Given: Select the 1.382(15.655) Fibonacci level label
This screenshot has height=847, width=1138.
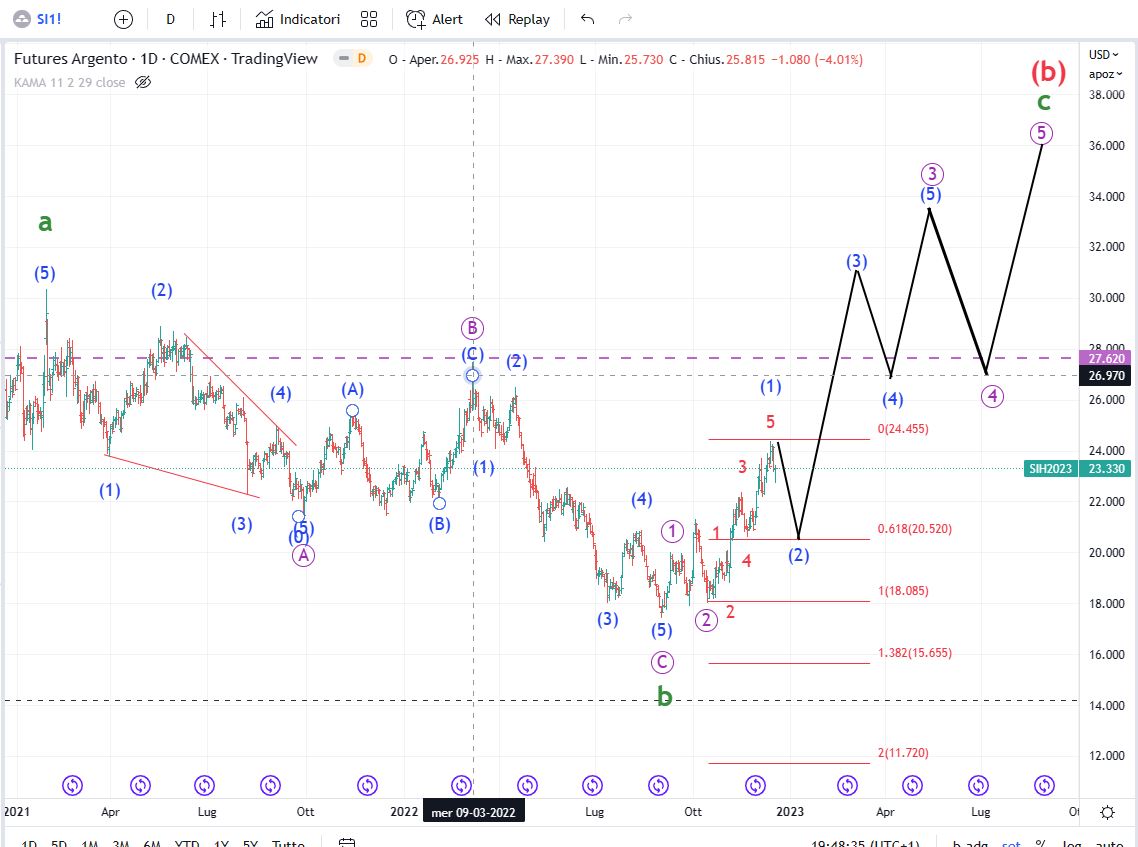Looking at the screenshot, I should pyautogui.click(x=914, y=653).
